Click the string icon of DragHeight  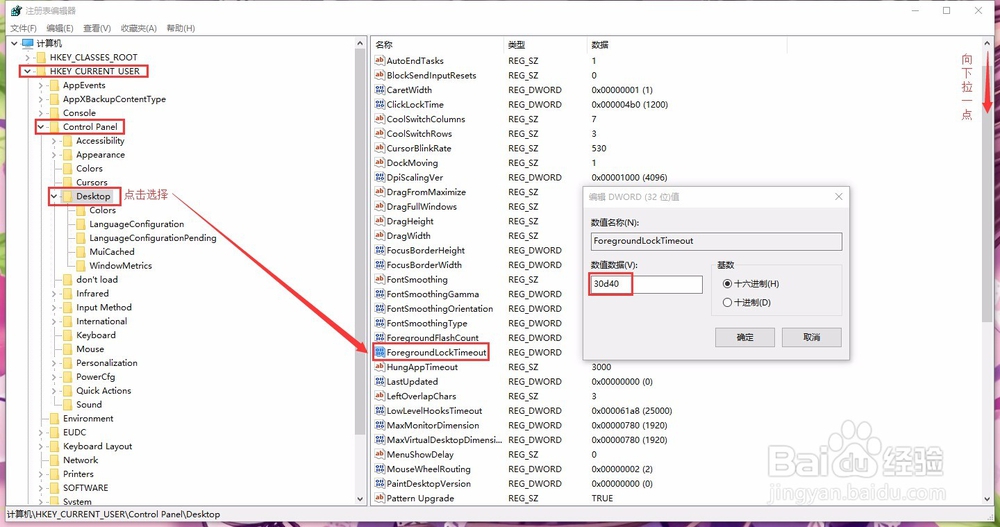coord(379,221)
